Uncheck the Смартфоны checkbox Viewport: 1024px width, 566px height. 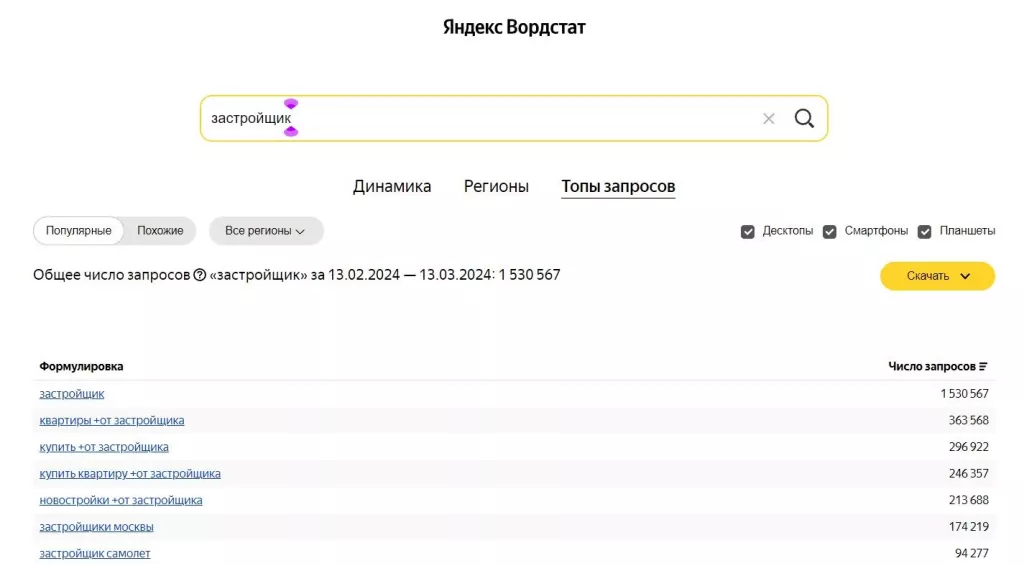point(829,232)
